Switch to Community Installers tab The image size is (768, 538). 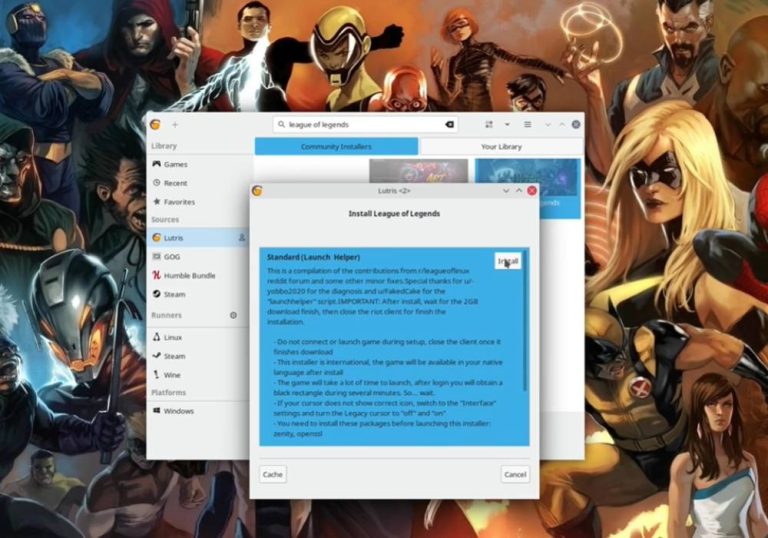tap(336, 147)
